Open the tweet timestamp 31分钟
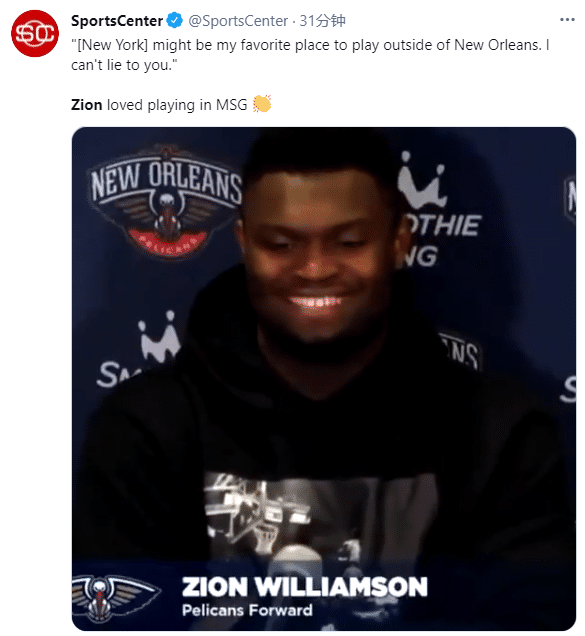The width and height of the screenshot is (585, 636). tap(323, 21)
